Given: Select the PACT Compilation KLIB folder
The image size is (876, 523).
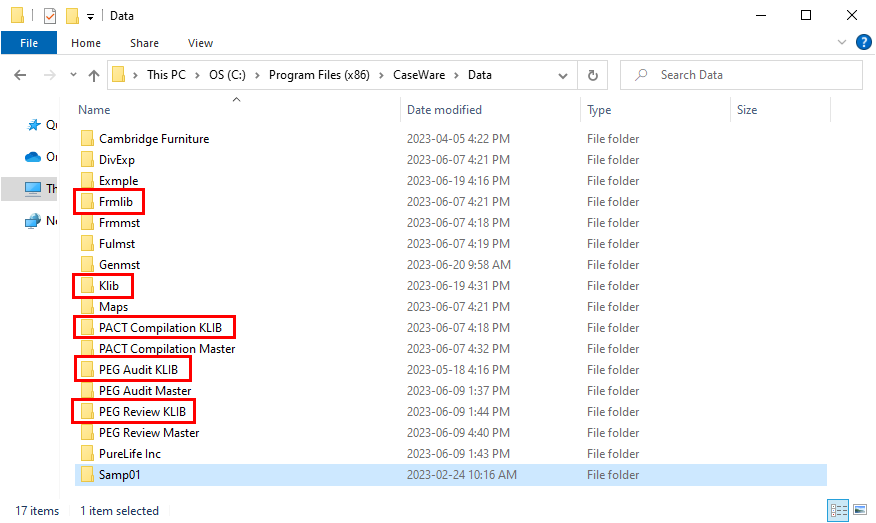Looking at the screenshot, I should 160,328.
